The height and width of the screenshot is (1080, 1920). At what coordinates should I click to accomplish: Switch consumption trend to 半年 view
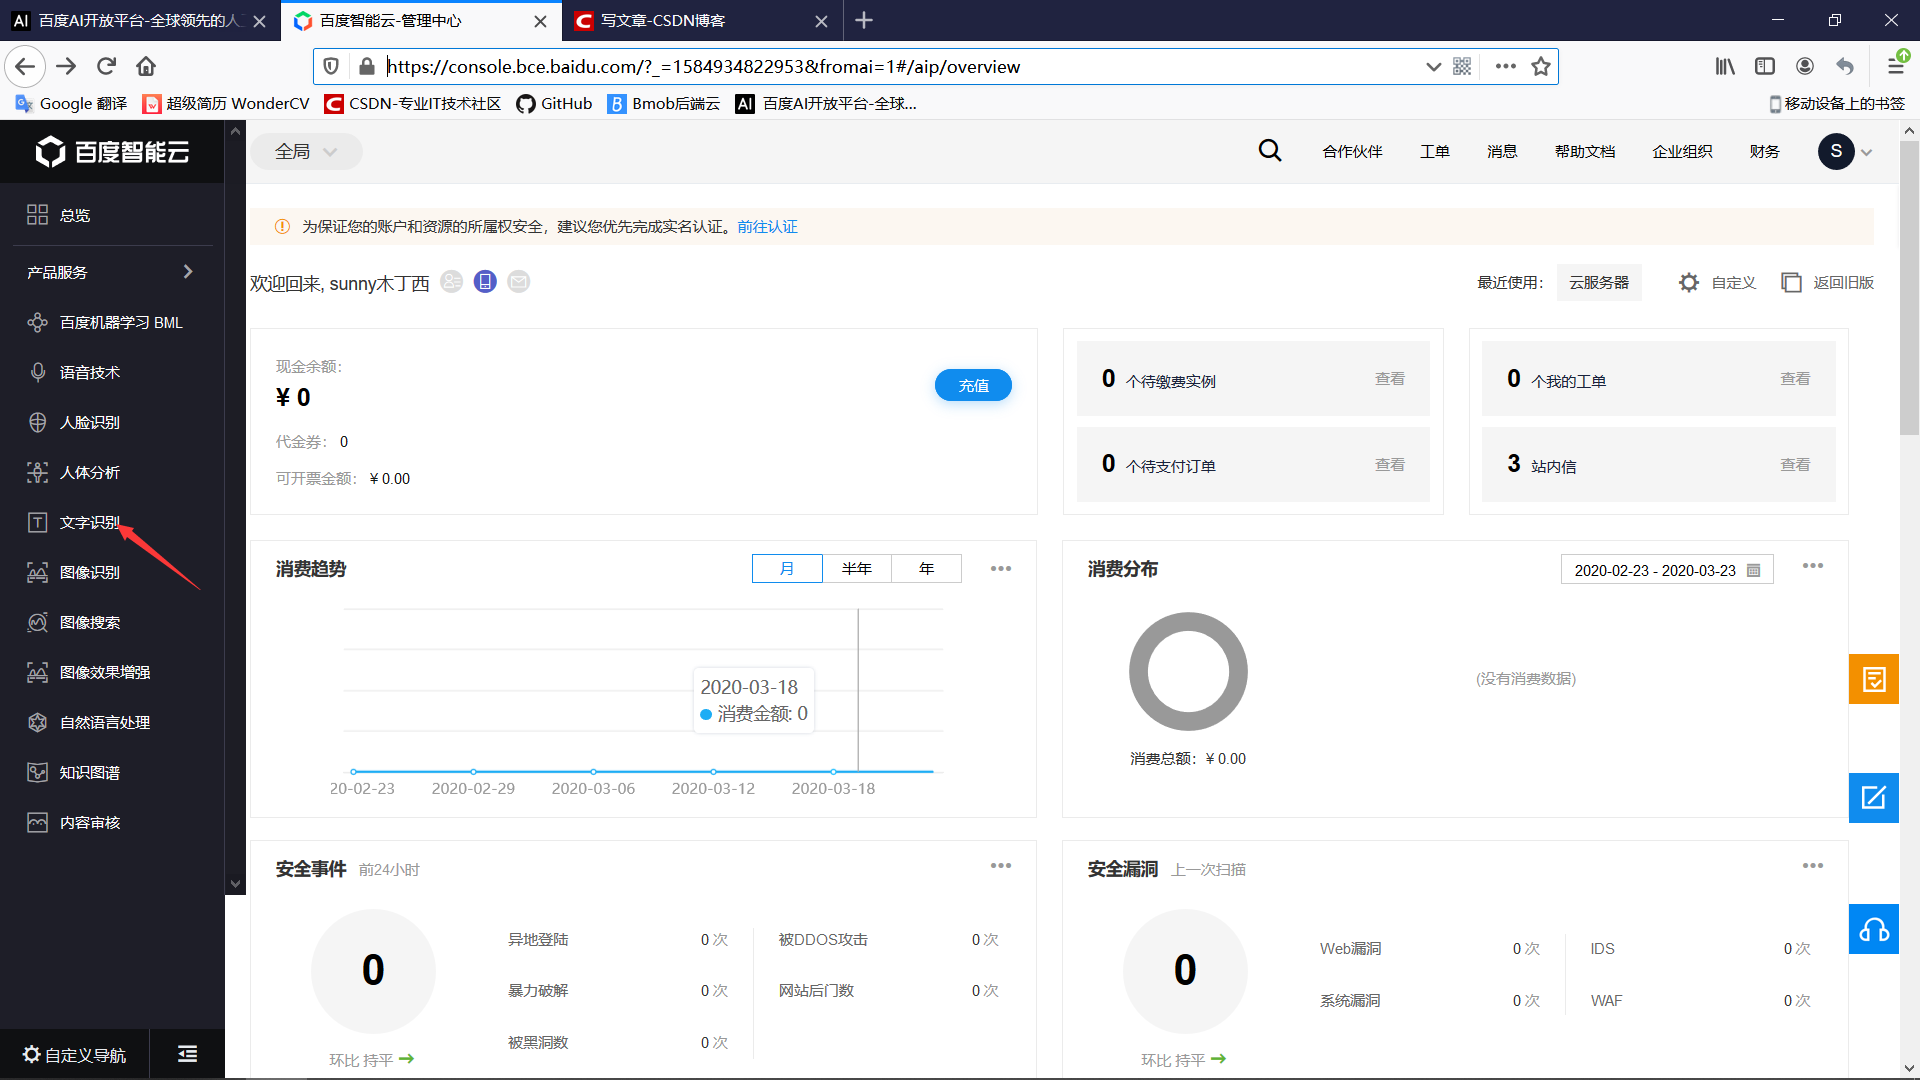point(857,568)
